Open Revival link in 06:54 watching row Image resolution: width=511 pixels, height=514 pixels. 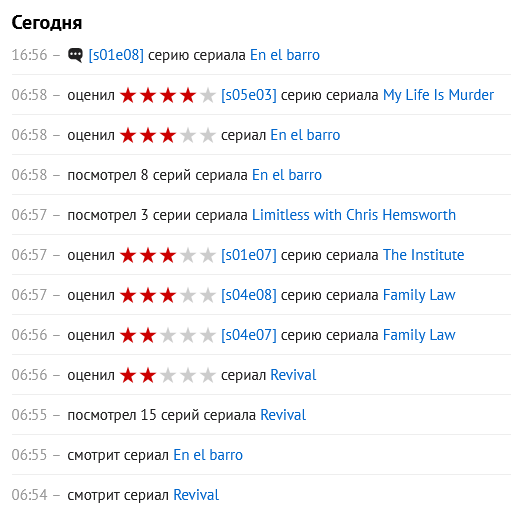pos(196,495)
